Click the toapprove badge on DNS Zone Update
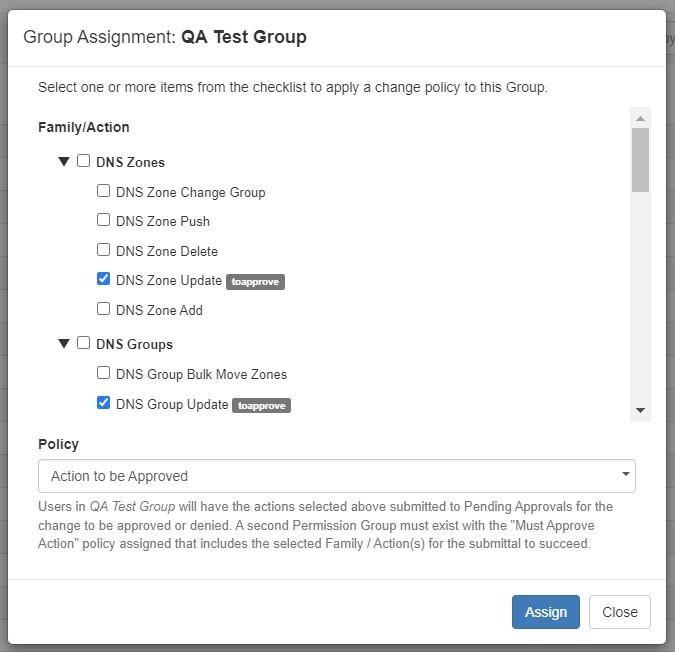The width and height of the screenshot is (675, 652). (255, 282)
